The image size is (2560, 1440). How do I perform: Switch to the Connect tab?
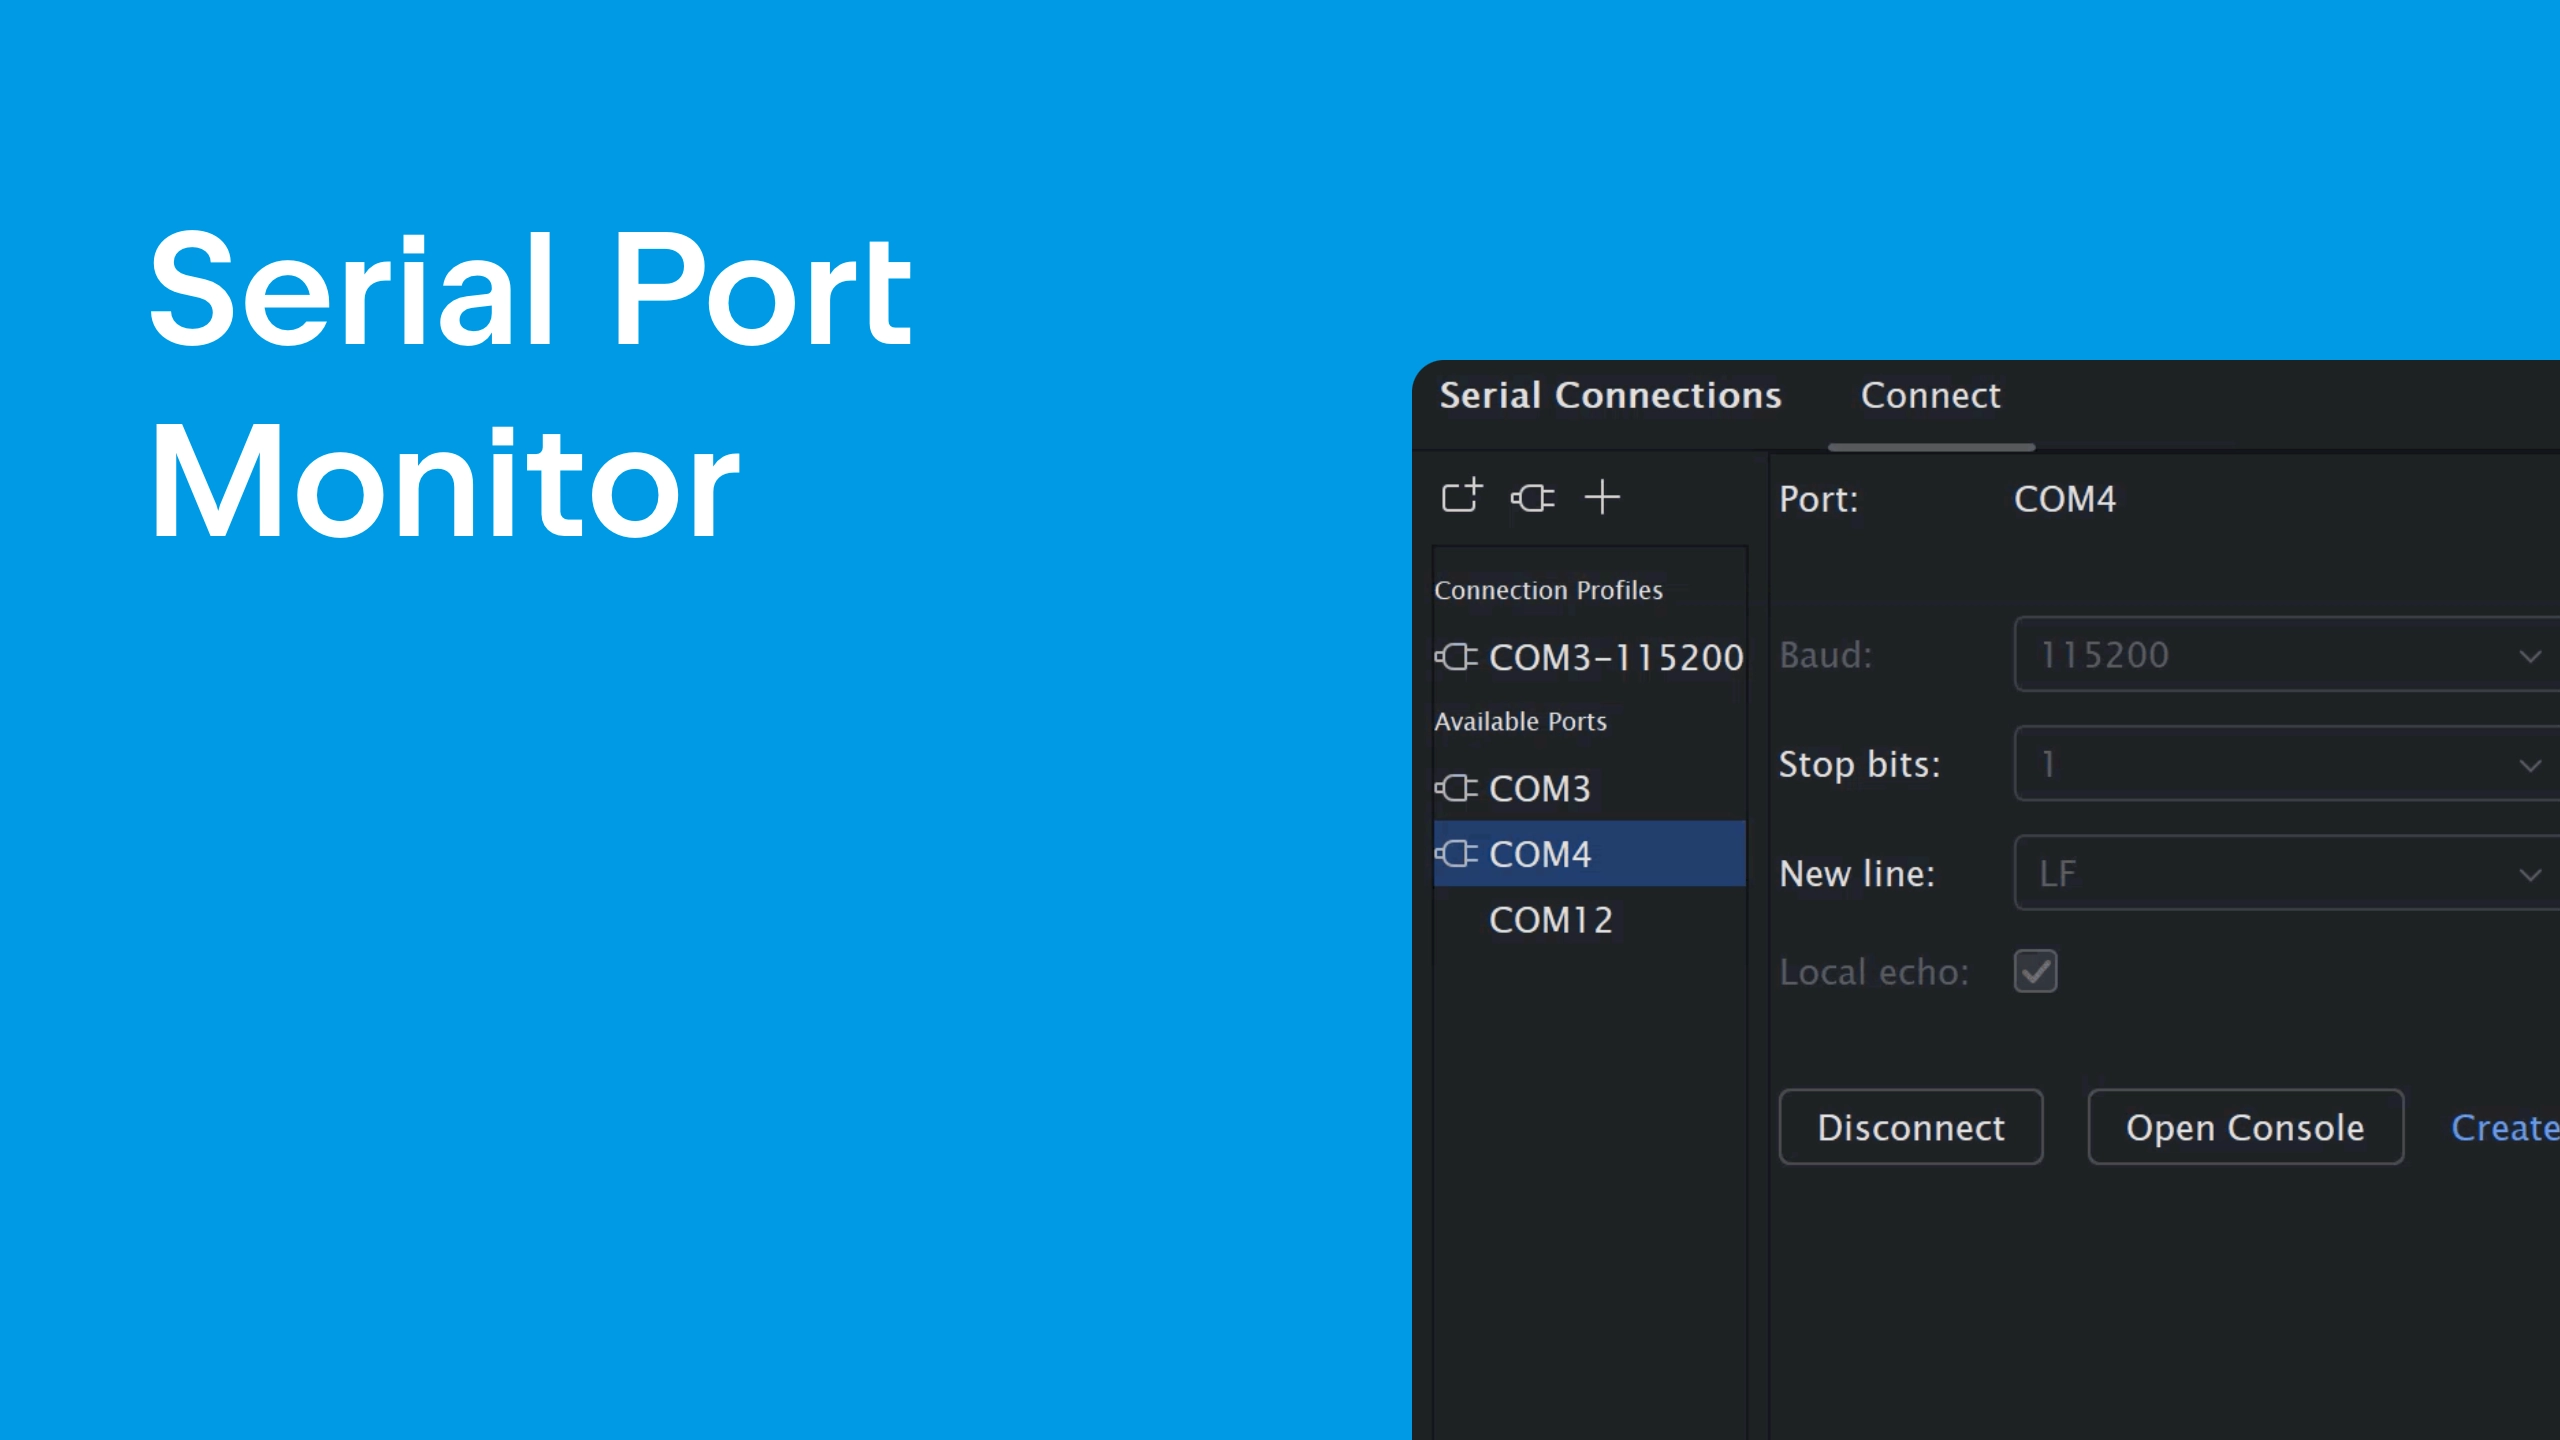click(1929, 394)
